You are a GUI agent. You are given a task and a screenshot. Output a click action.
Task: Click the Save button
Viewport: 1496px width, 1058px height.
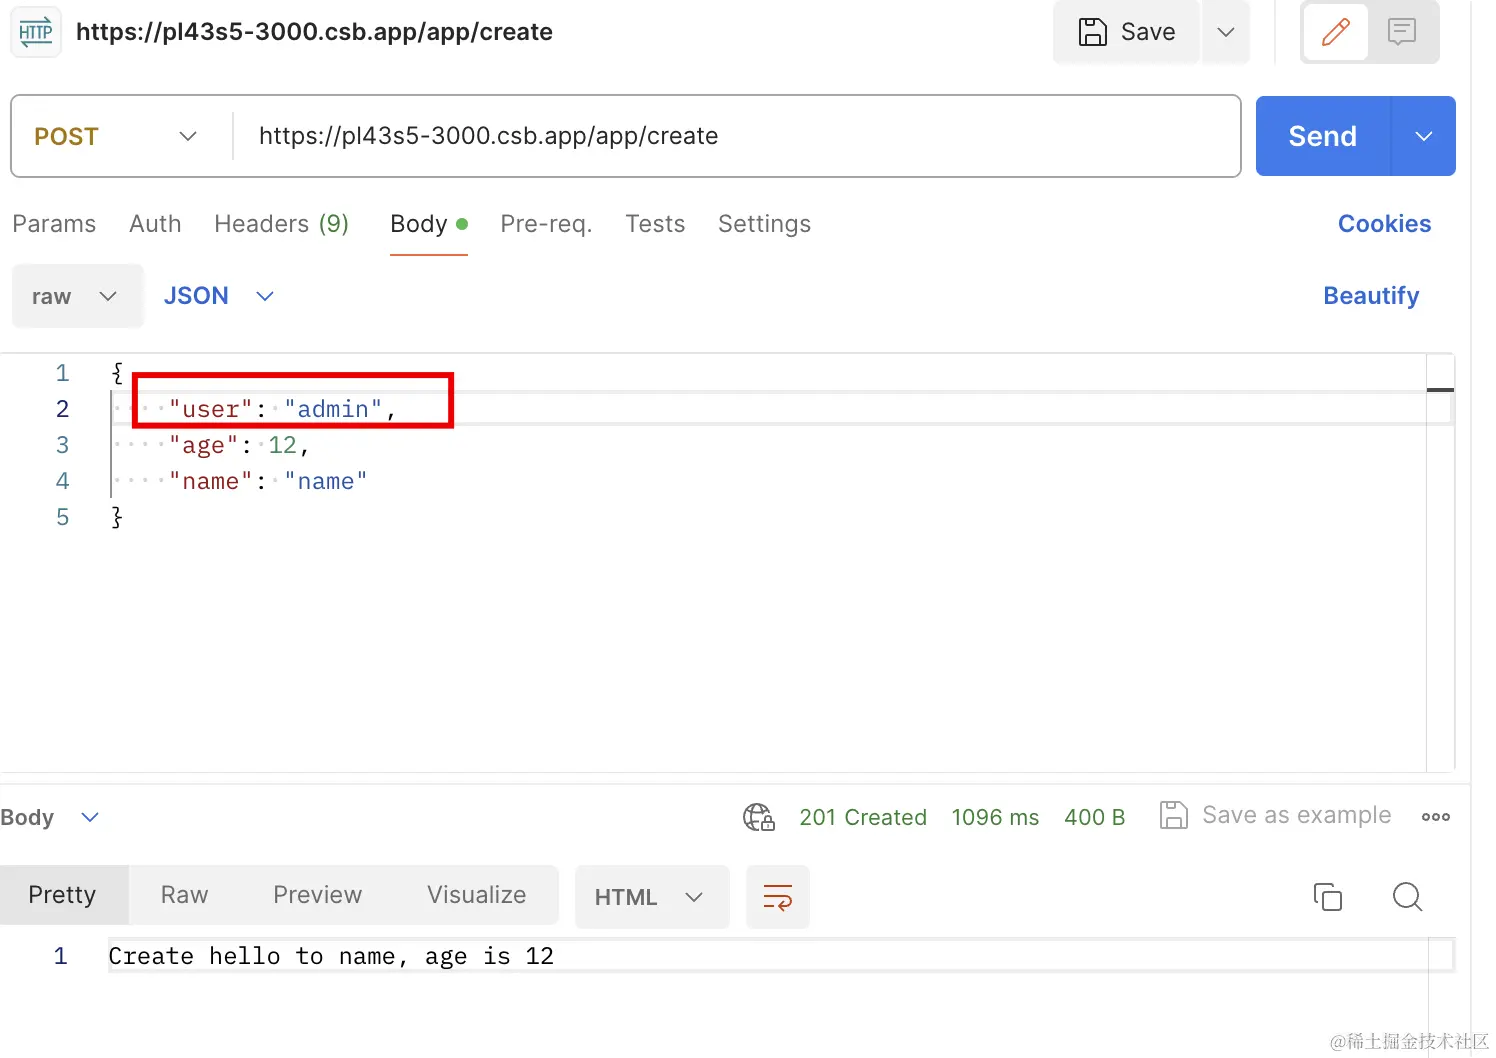point(1126,32)
